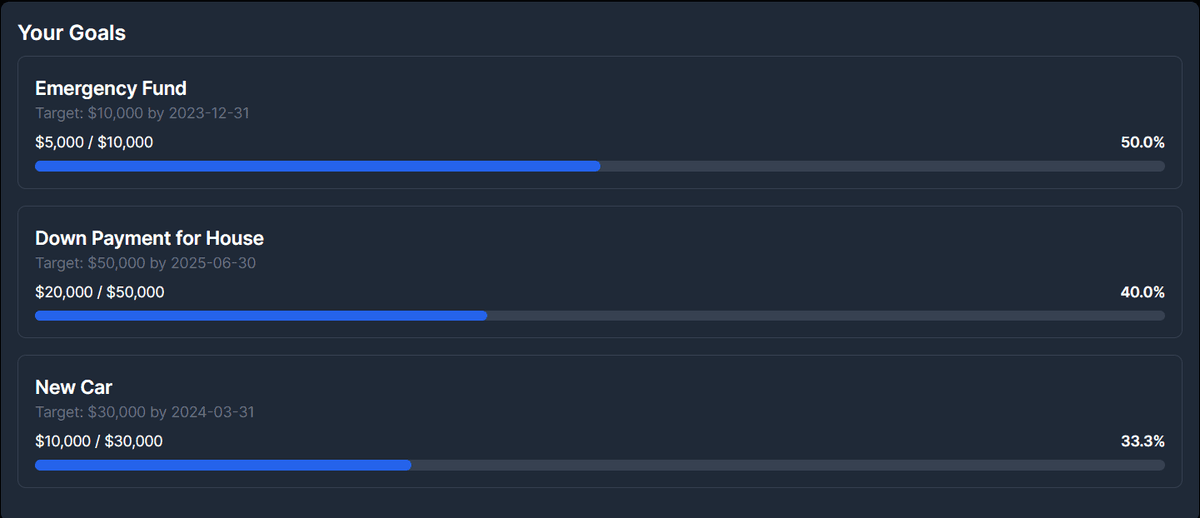Click the unfilled part of the New Car bar
The image size is (1200, 518).
click(790, 465)
